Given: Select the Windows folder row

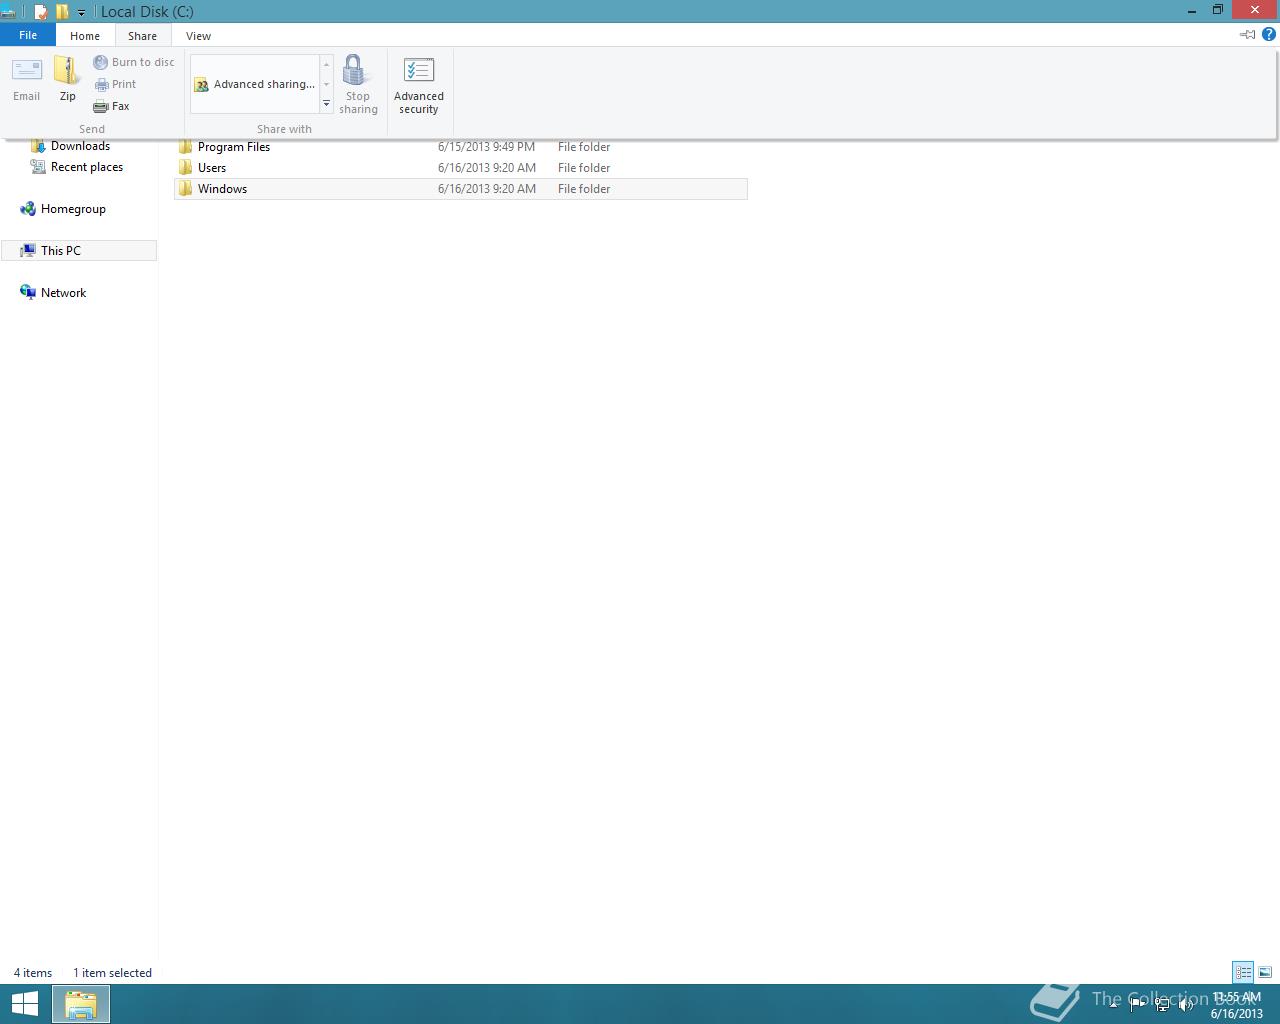Looking at the screenshot, I should (460, 189).
